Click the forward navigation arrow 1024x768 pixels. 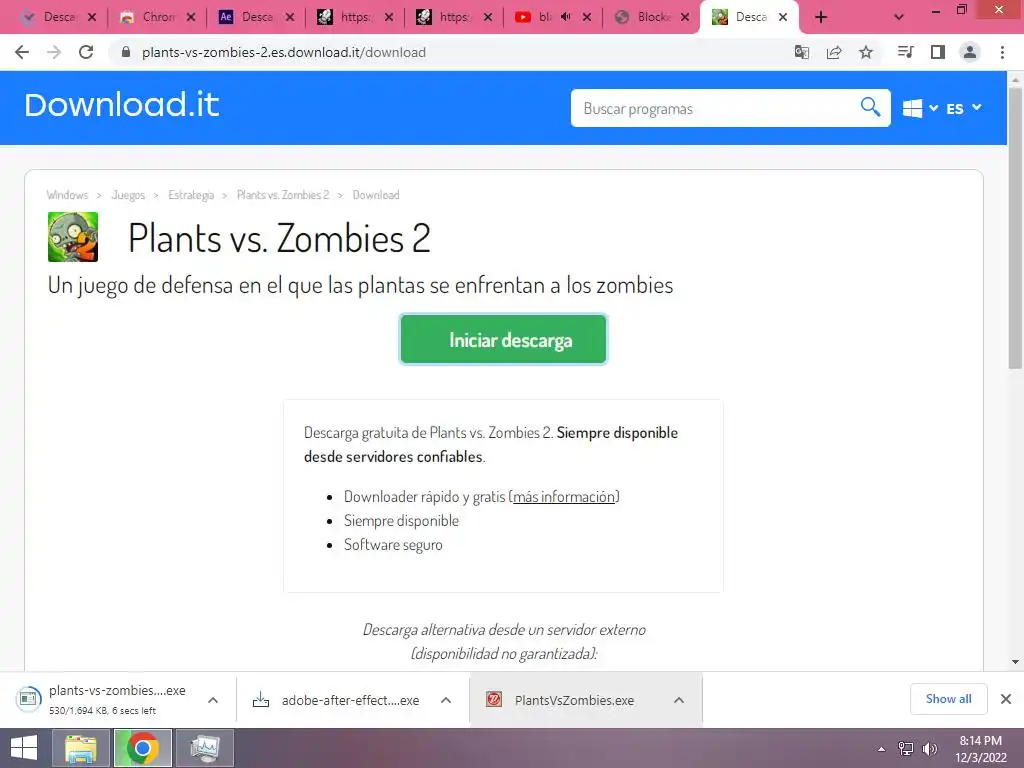pos(54,52)
